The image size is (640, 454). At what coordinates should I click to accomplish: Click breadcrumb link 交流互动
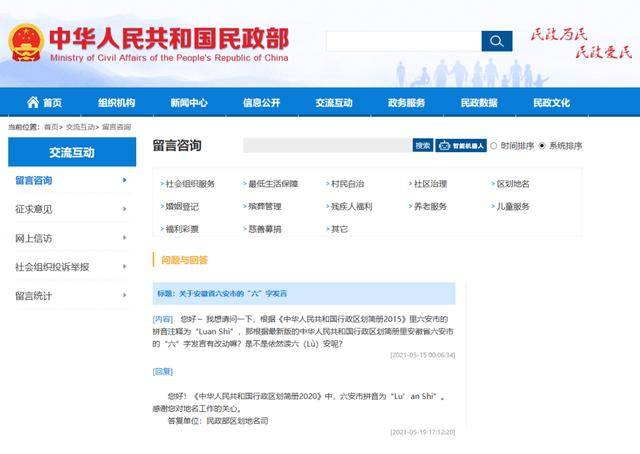click(80, 127)
